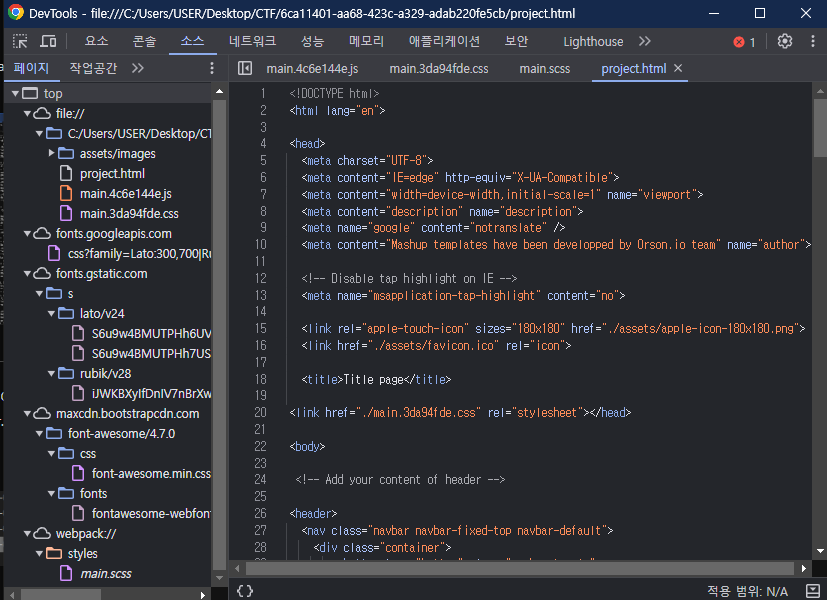Click the editor horizontal scrollbar

point(520,568)
